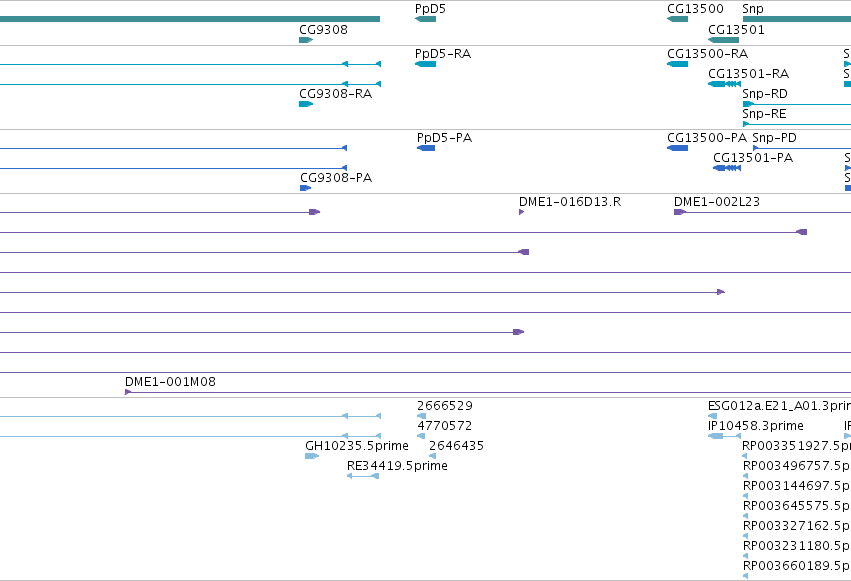Select the CG9308-RA transcript label

coord(335,94)
